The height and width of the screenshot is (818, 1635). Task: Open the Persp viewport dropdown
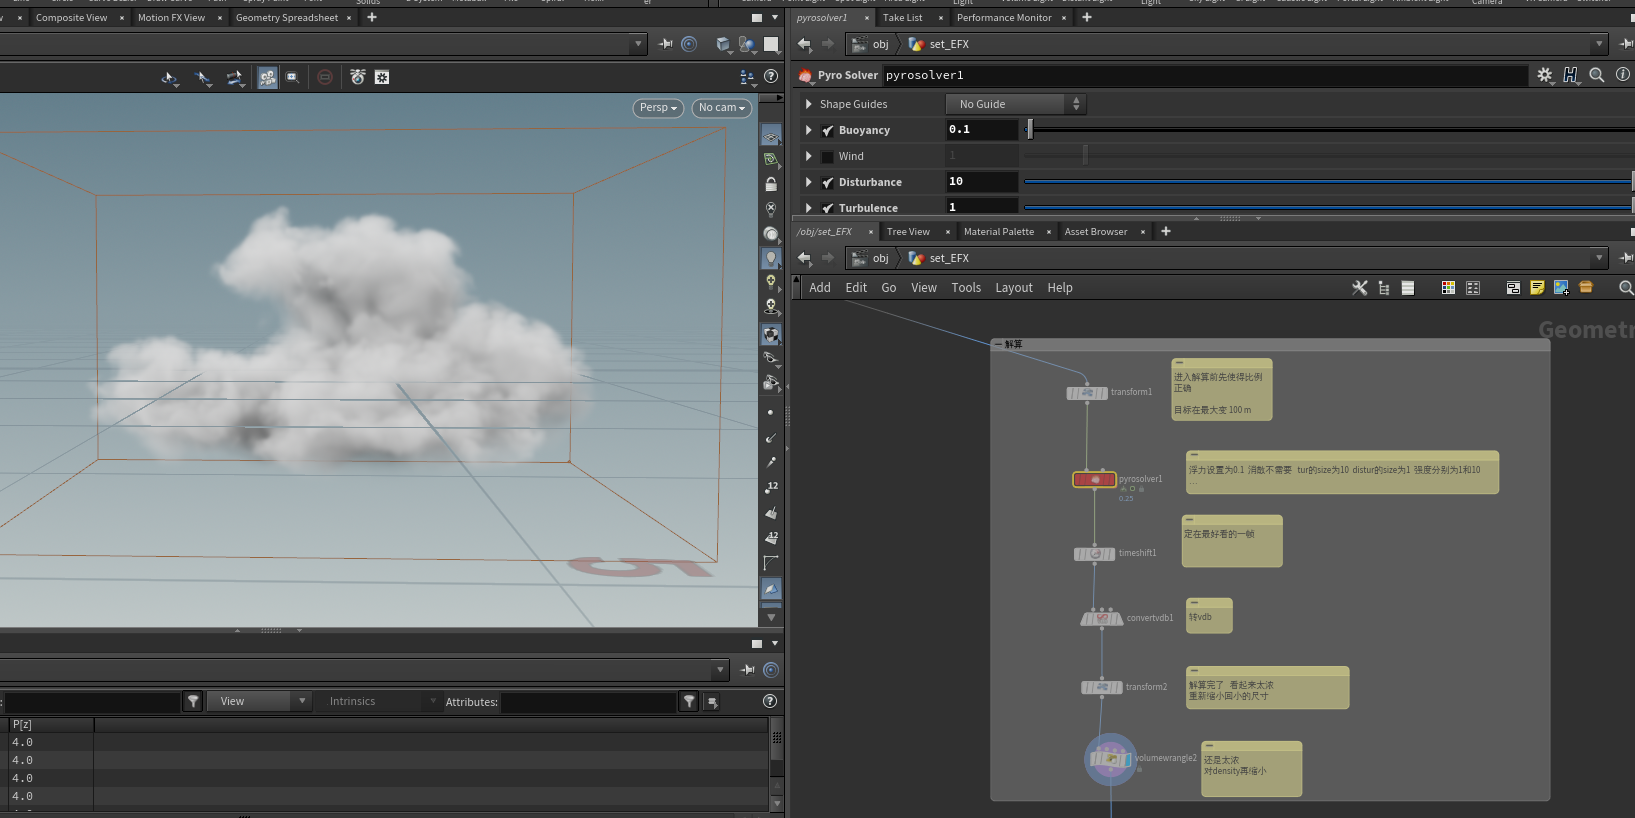click(x=658, y=108)
